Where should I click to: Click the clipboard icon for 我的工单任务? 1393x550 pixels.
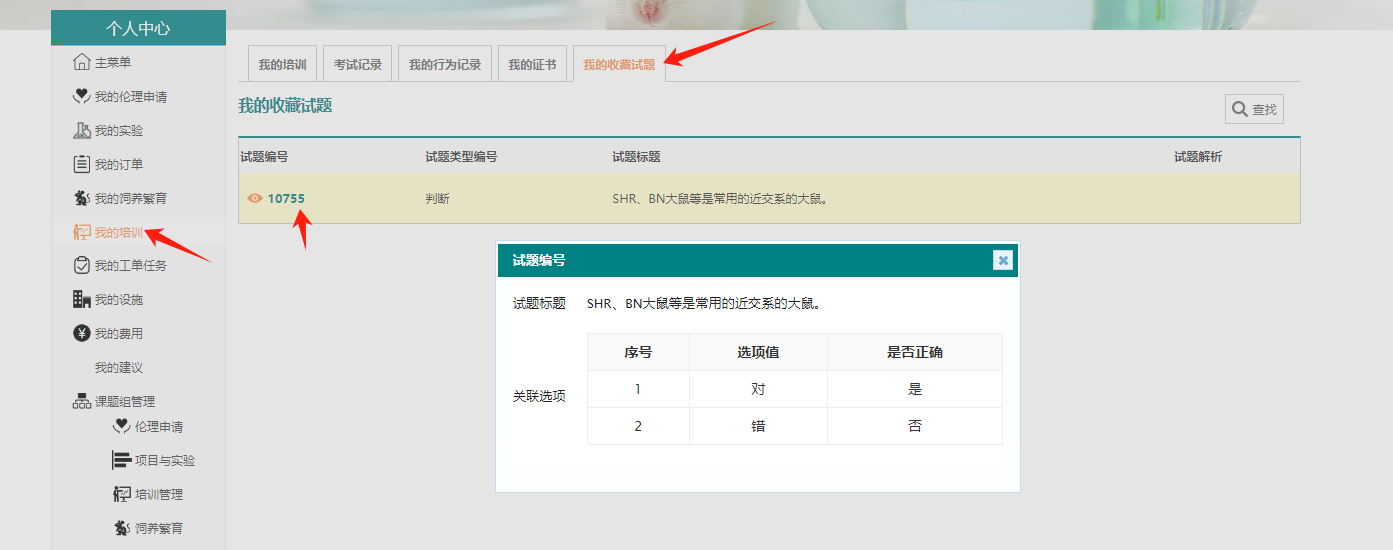[82, 265]
